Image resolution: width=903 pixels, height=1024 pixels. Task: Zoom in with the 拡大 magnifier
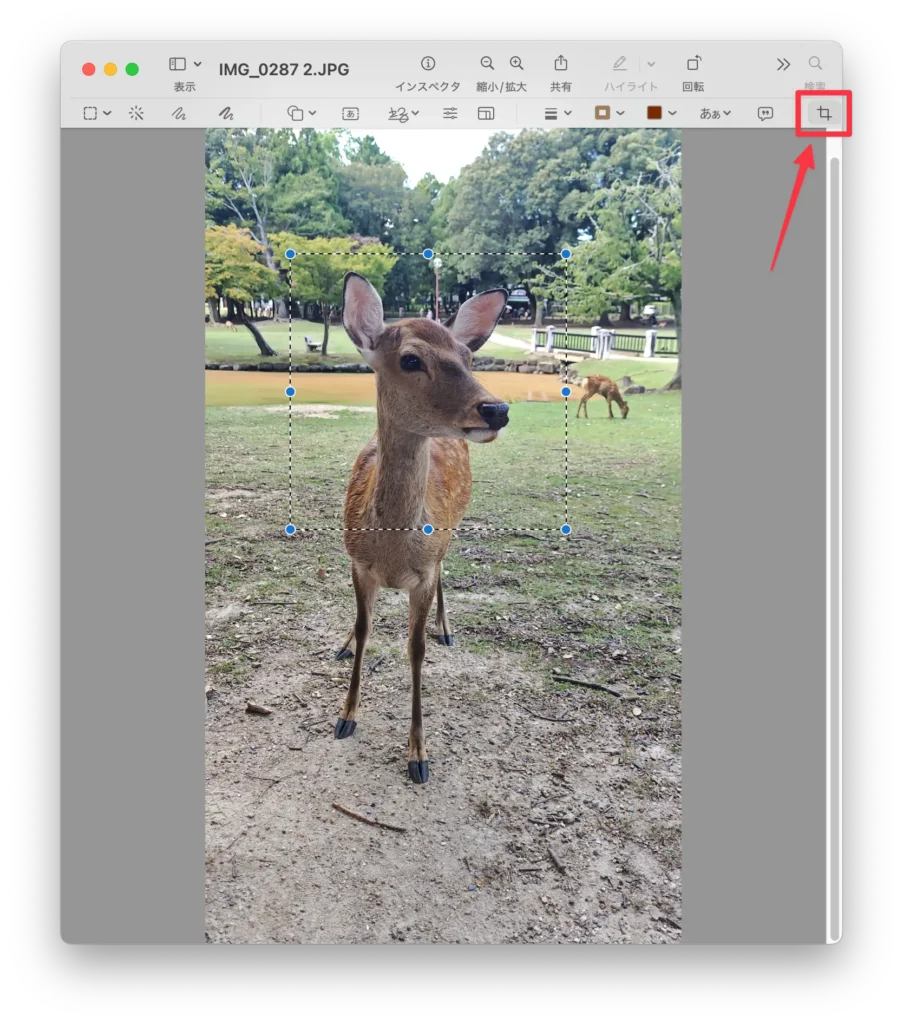click(x=514, y=62)
